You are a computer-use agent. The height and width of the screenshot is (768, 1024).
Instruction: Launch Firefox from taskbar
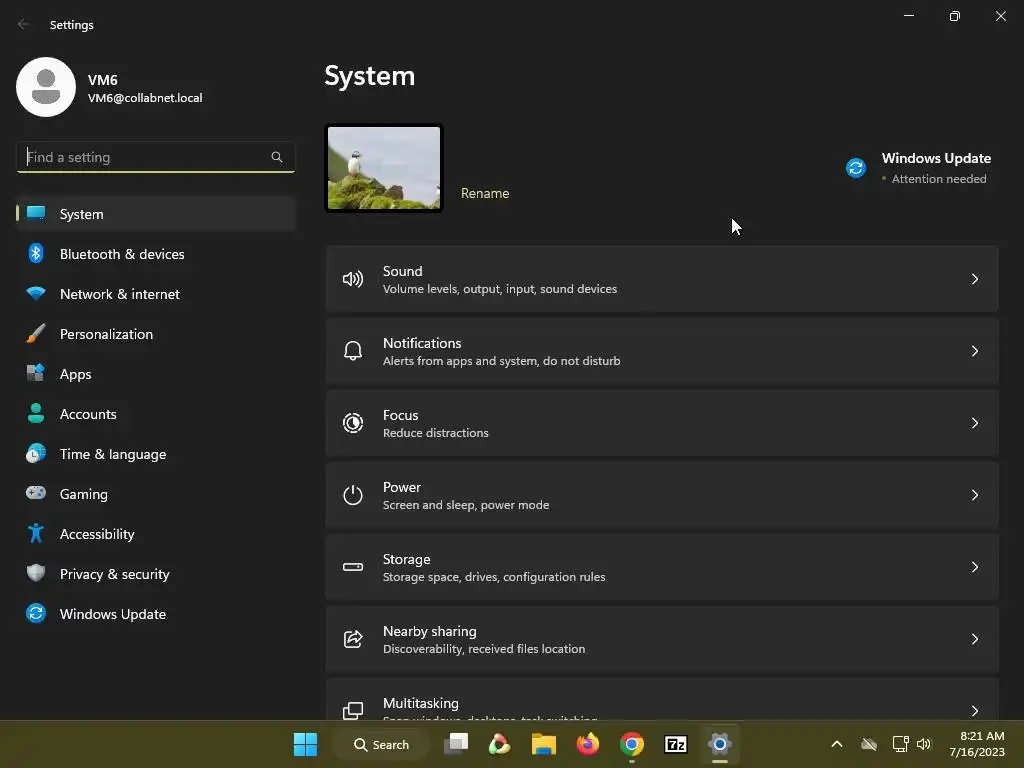pyautogui.click(x=588, y=744)
